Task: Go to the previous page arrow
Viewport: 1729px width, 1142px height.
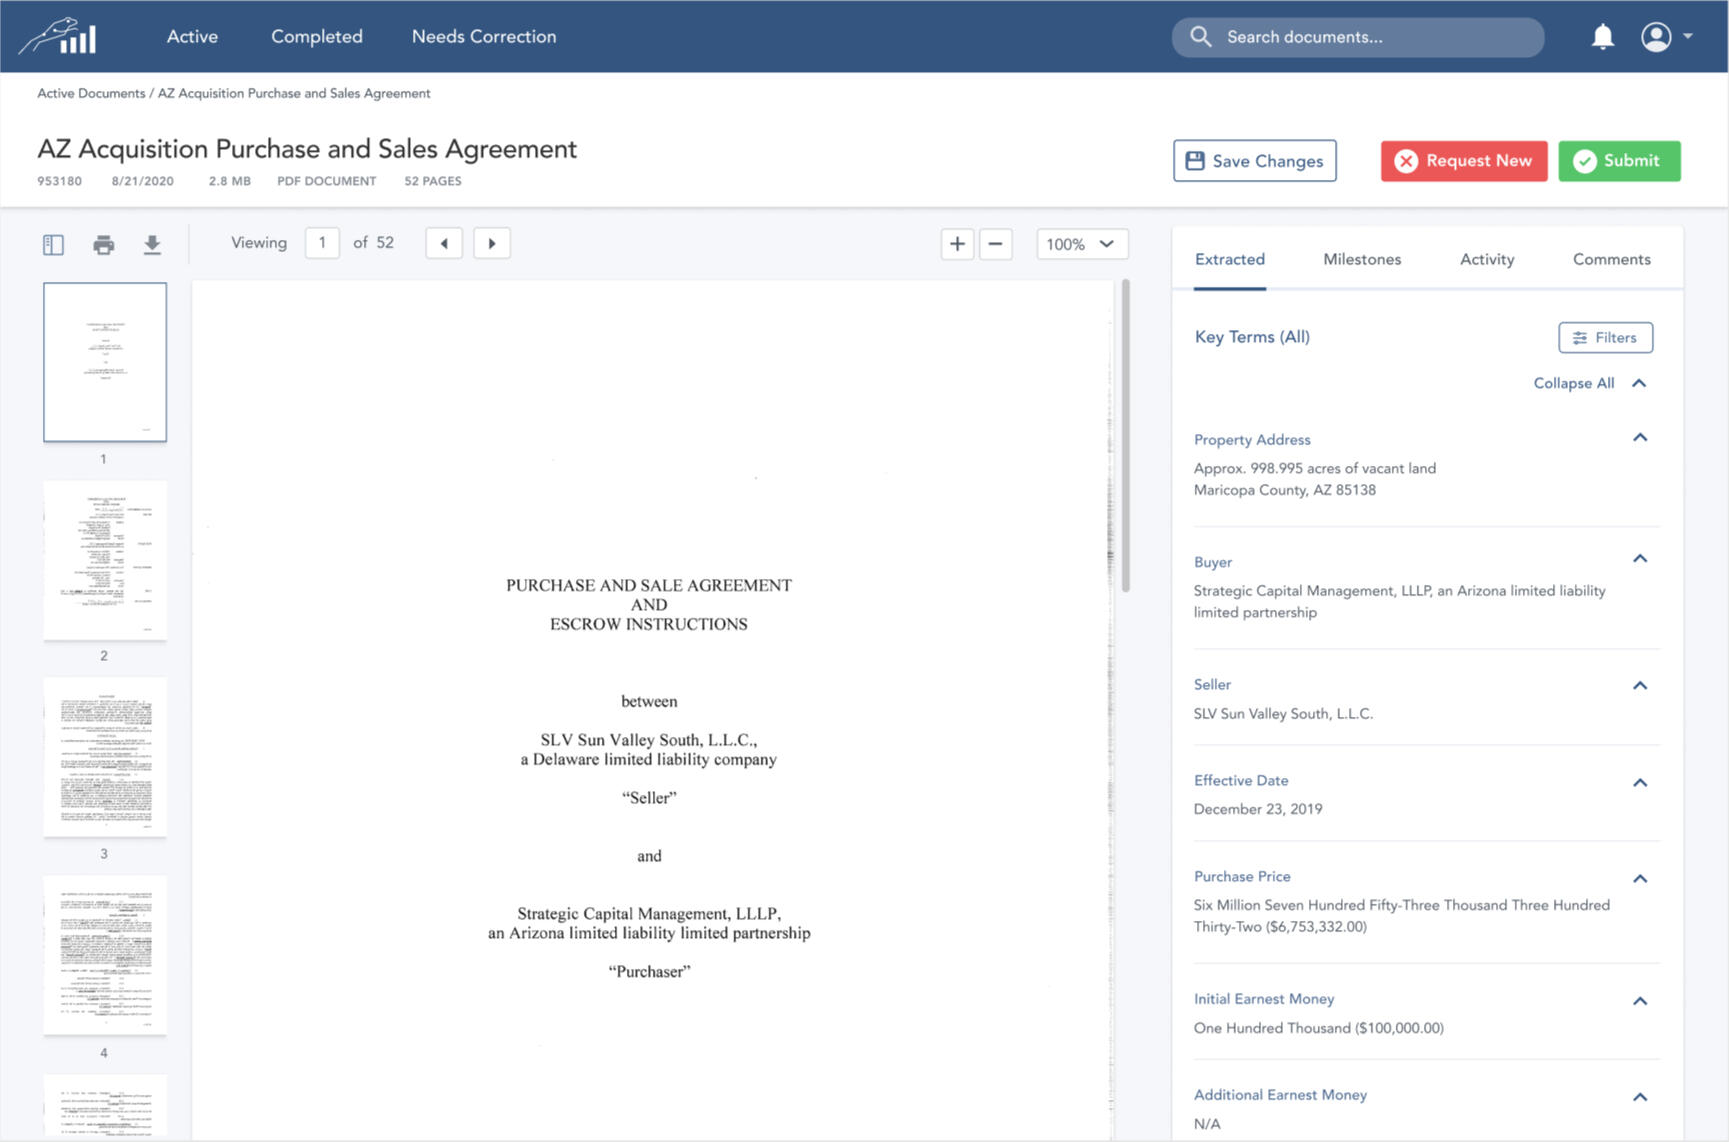Action: click(x=444, y=244)
